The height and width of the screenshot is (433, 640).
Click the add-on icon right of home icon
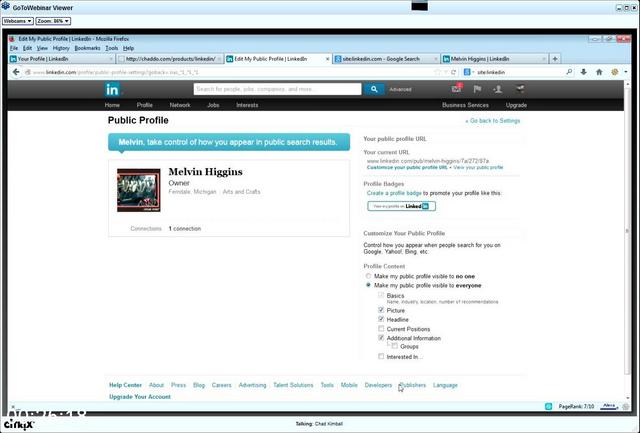615,72
